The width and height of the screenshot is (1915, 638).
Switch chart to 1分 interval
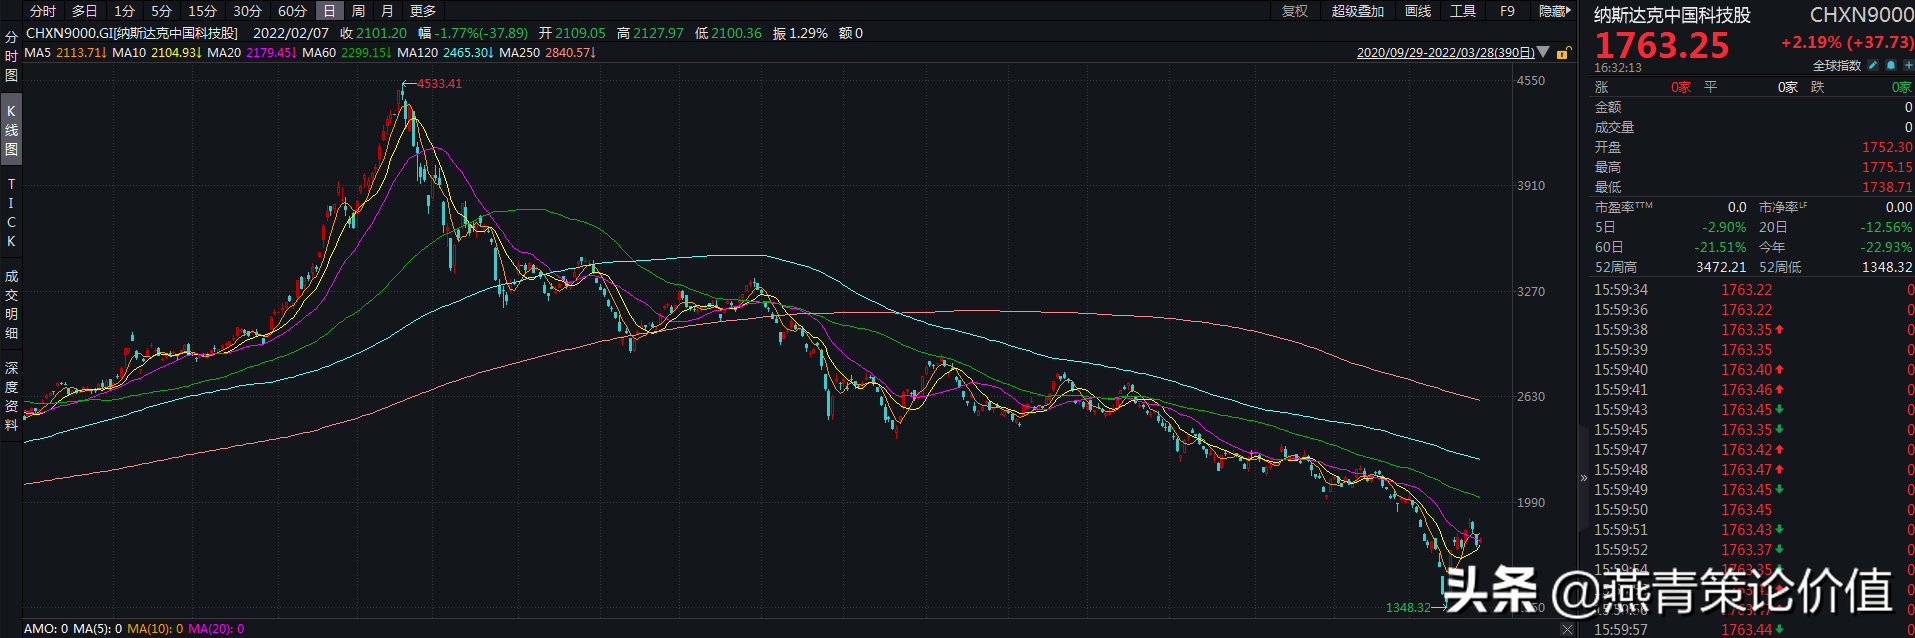[x=124, y=11]
